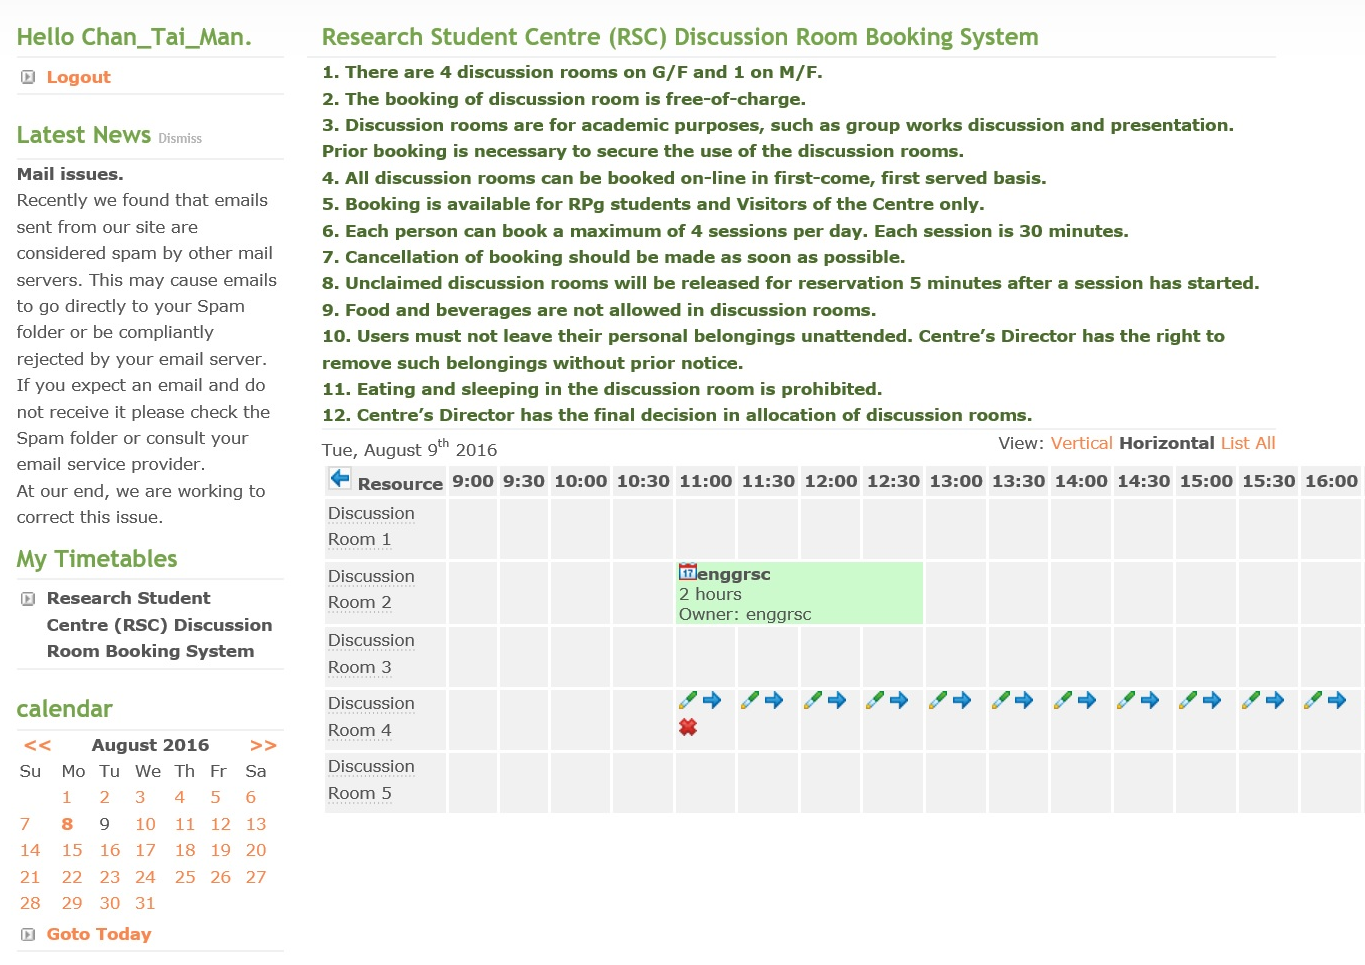
Task: Open Discussion Room 4 resource details
Action: click(x=371, y=716)
